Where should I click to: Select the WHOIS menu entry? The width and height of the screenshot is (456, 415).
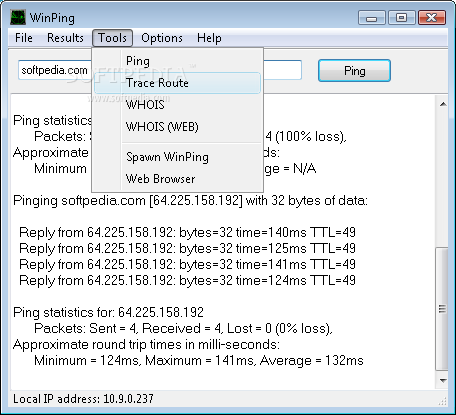click(x=177, y=105)
